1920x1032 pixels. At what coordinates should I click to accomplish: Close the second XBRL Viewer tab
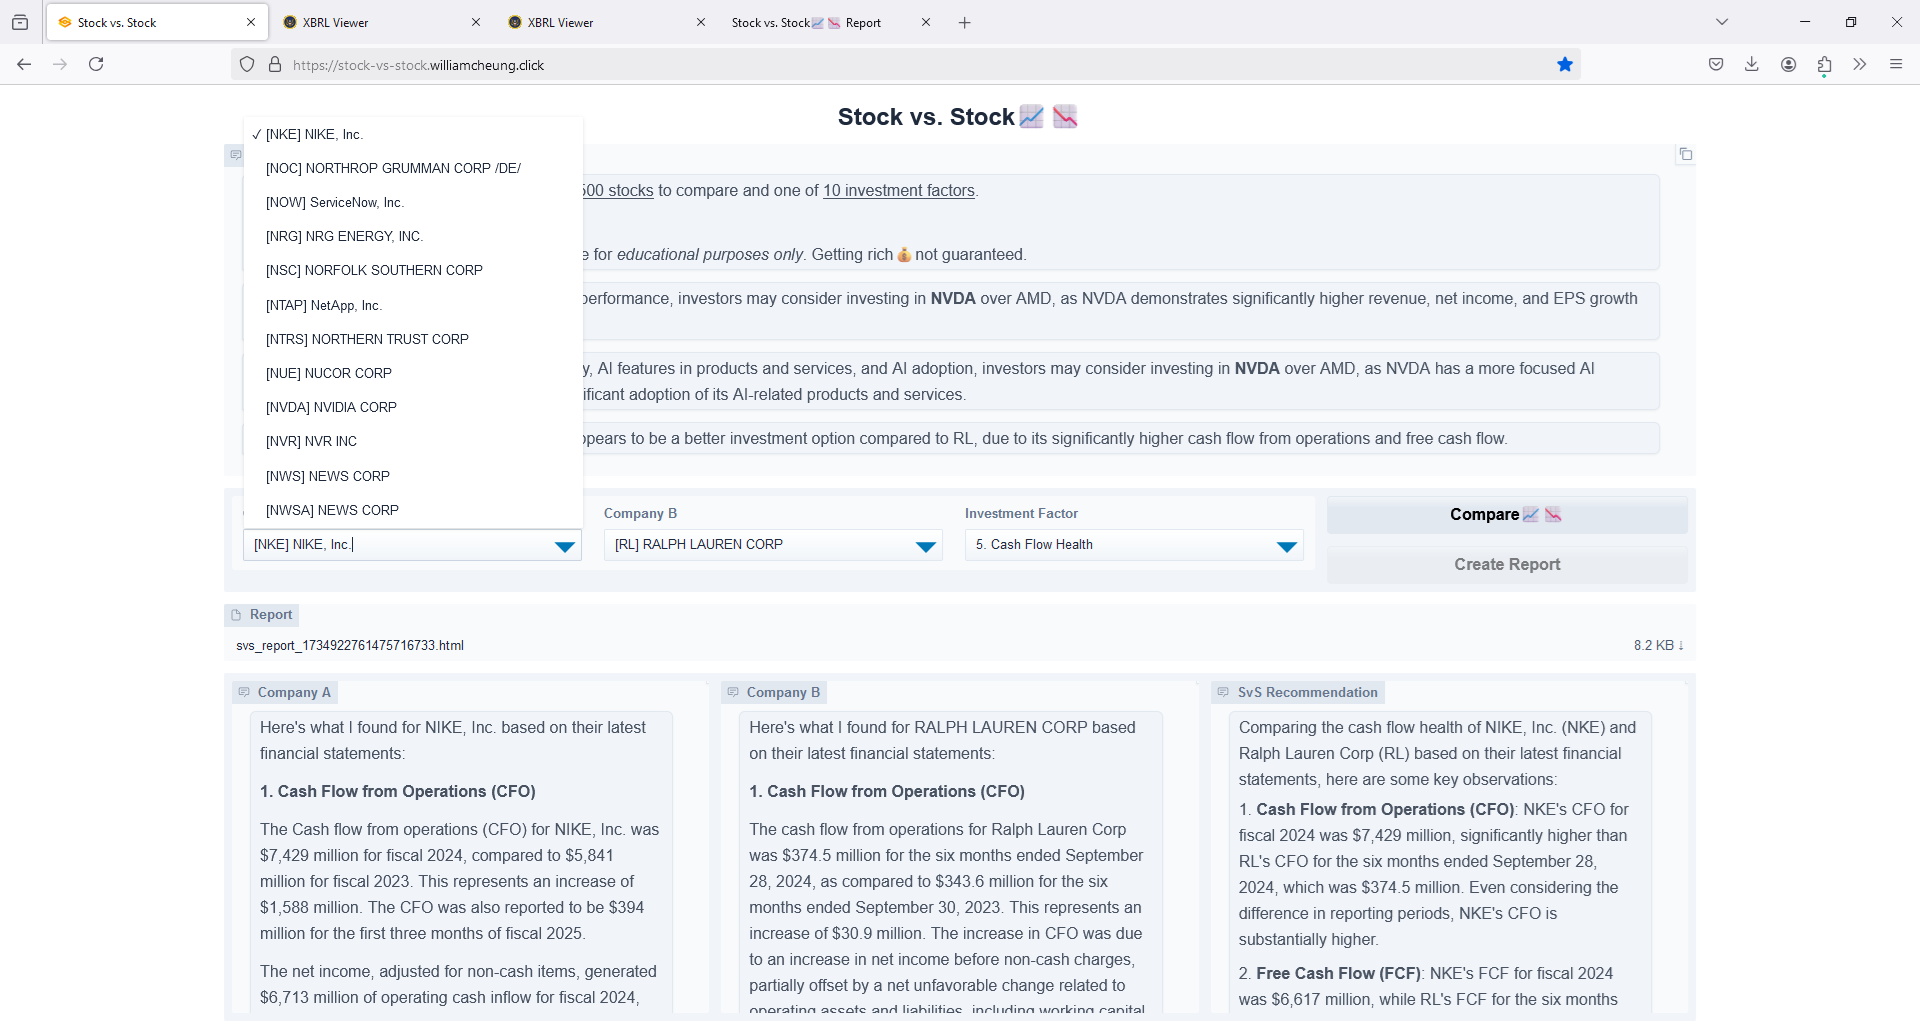tap(700, 22)
